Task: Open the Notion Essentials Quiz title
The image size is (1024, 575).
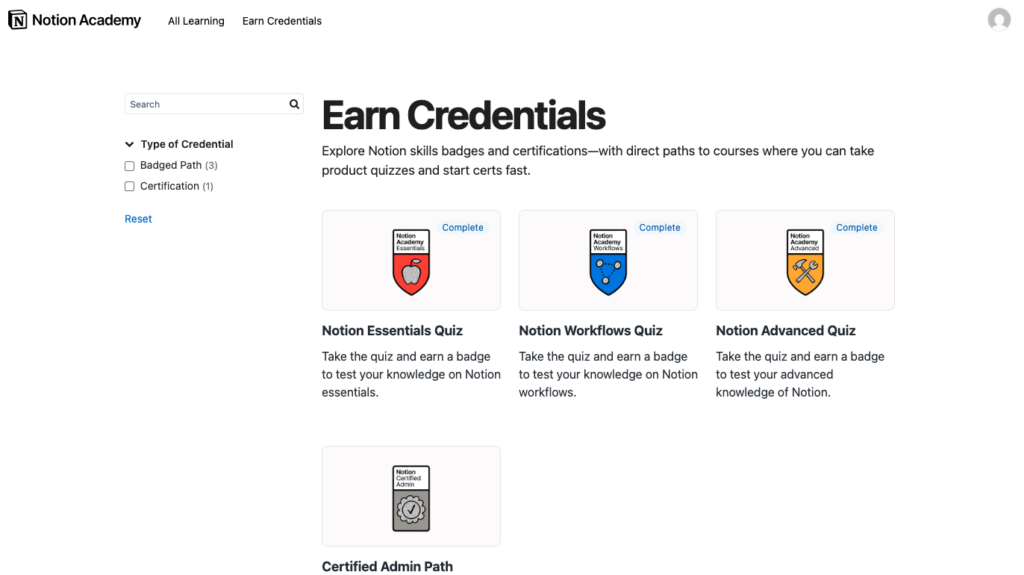Action: tap(392, 331)
